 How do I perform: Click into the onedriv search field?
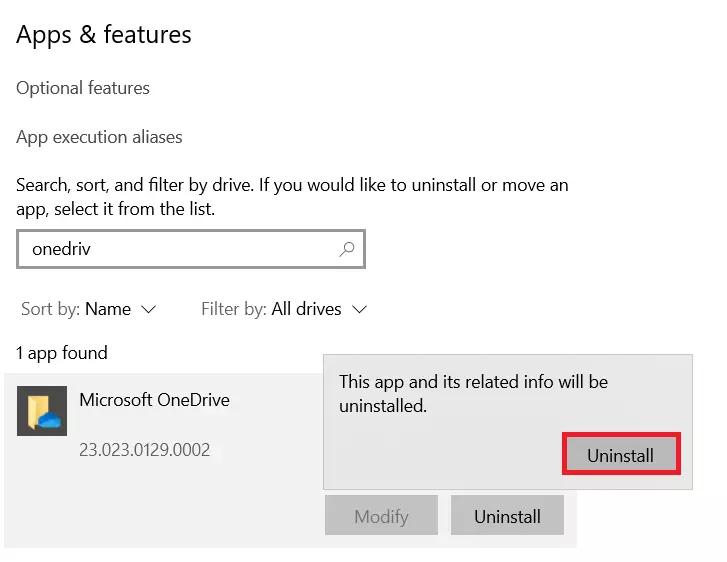[191, 249]
